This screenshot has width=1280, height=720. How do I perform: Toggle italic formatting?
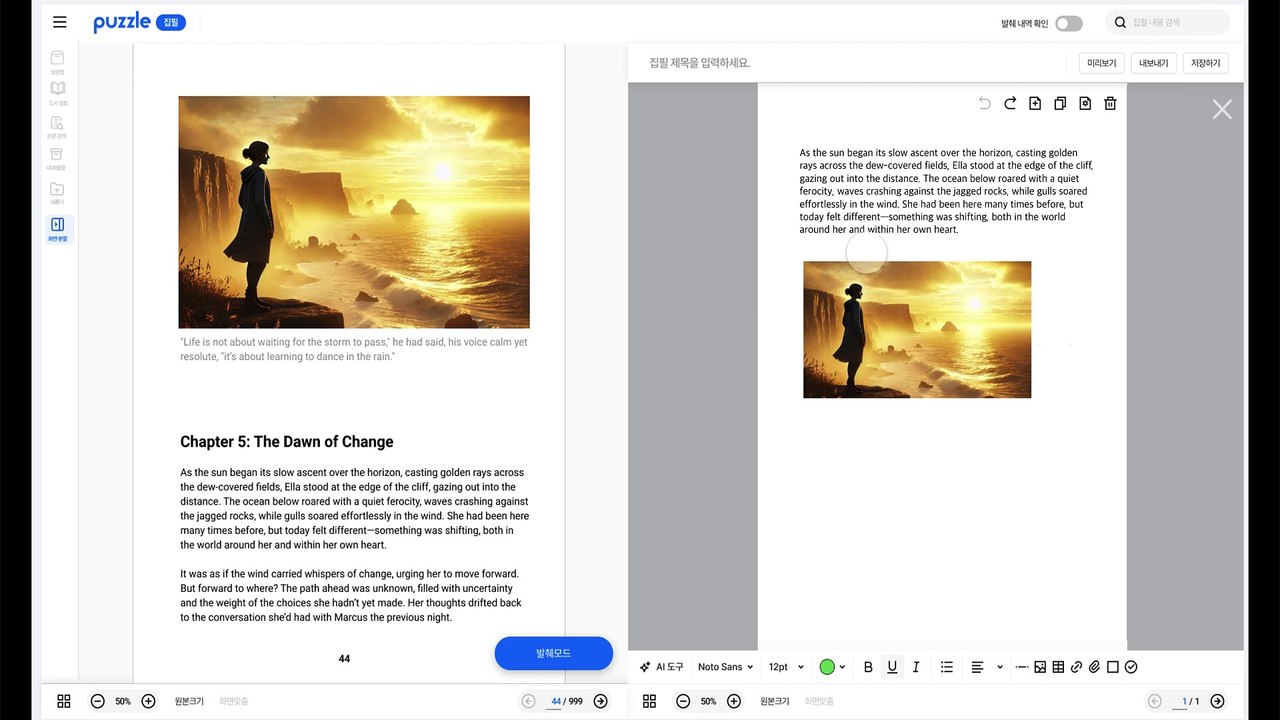point(916,667)
